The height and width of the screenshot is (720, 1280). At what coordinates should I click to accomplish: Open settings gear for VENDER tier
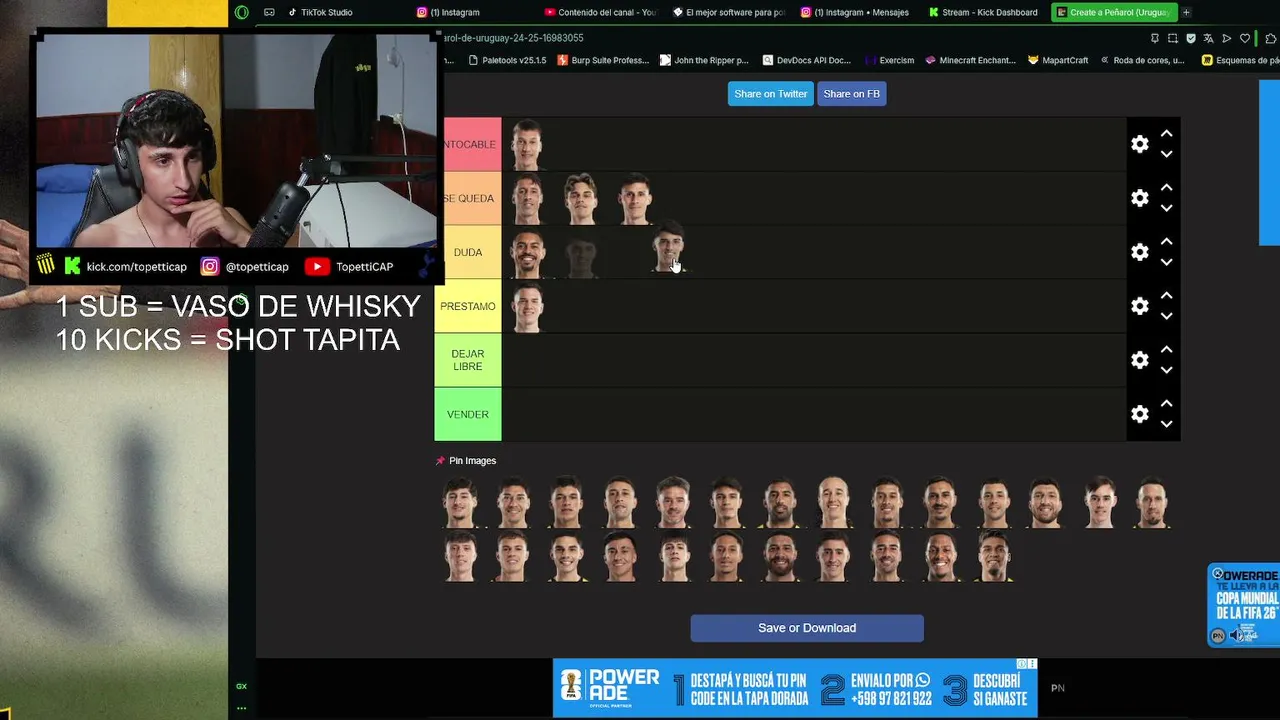tap(1140, 414)
